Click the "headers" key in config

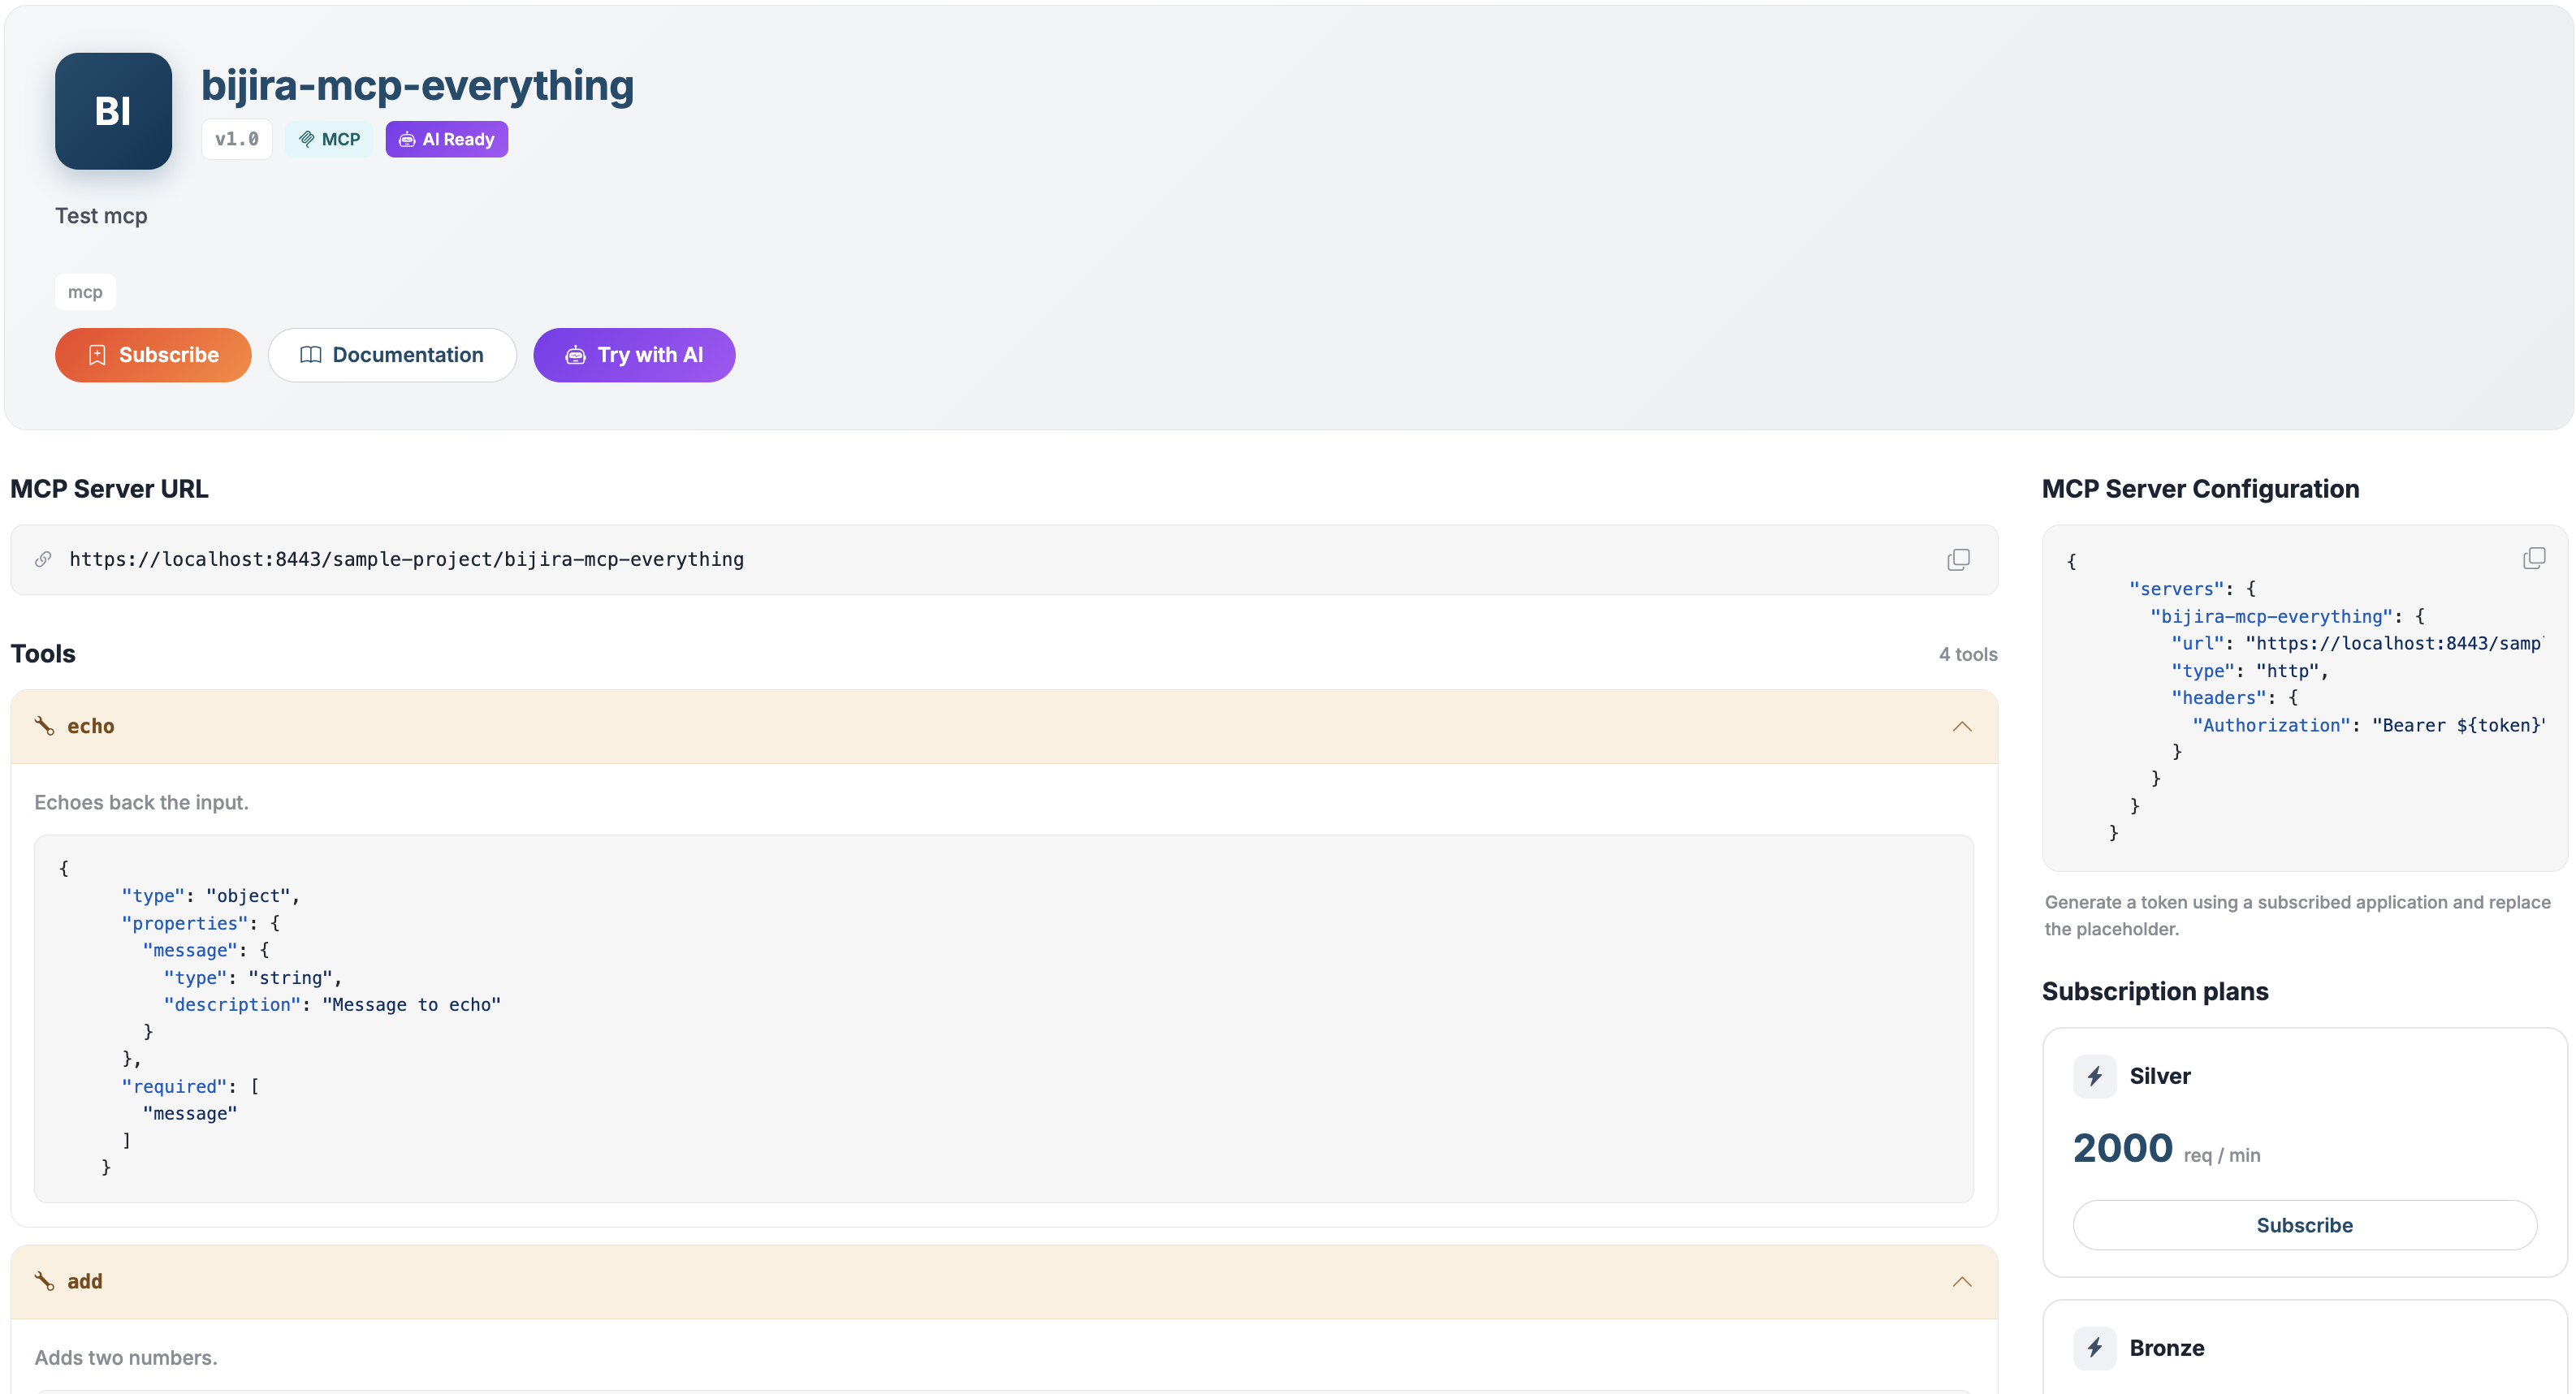2219,698
